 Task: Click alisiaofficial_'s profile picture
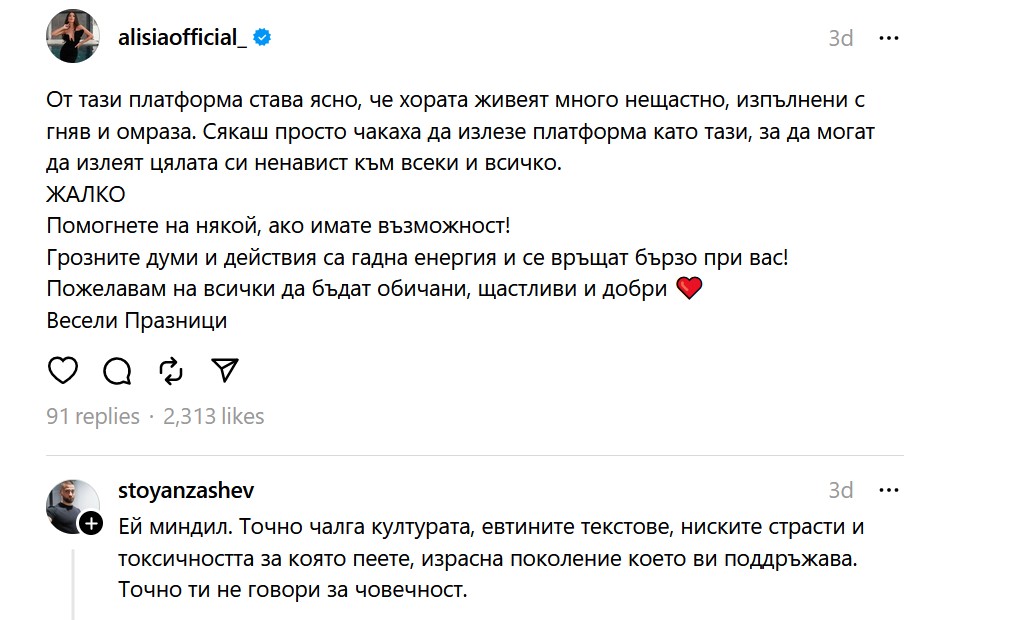71,38
